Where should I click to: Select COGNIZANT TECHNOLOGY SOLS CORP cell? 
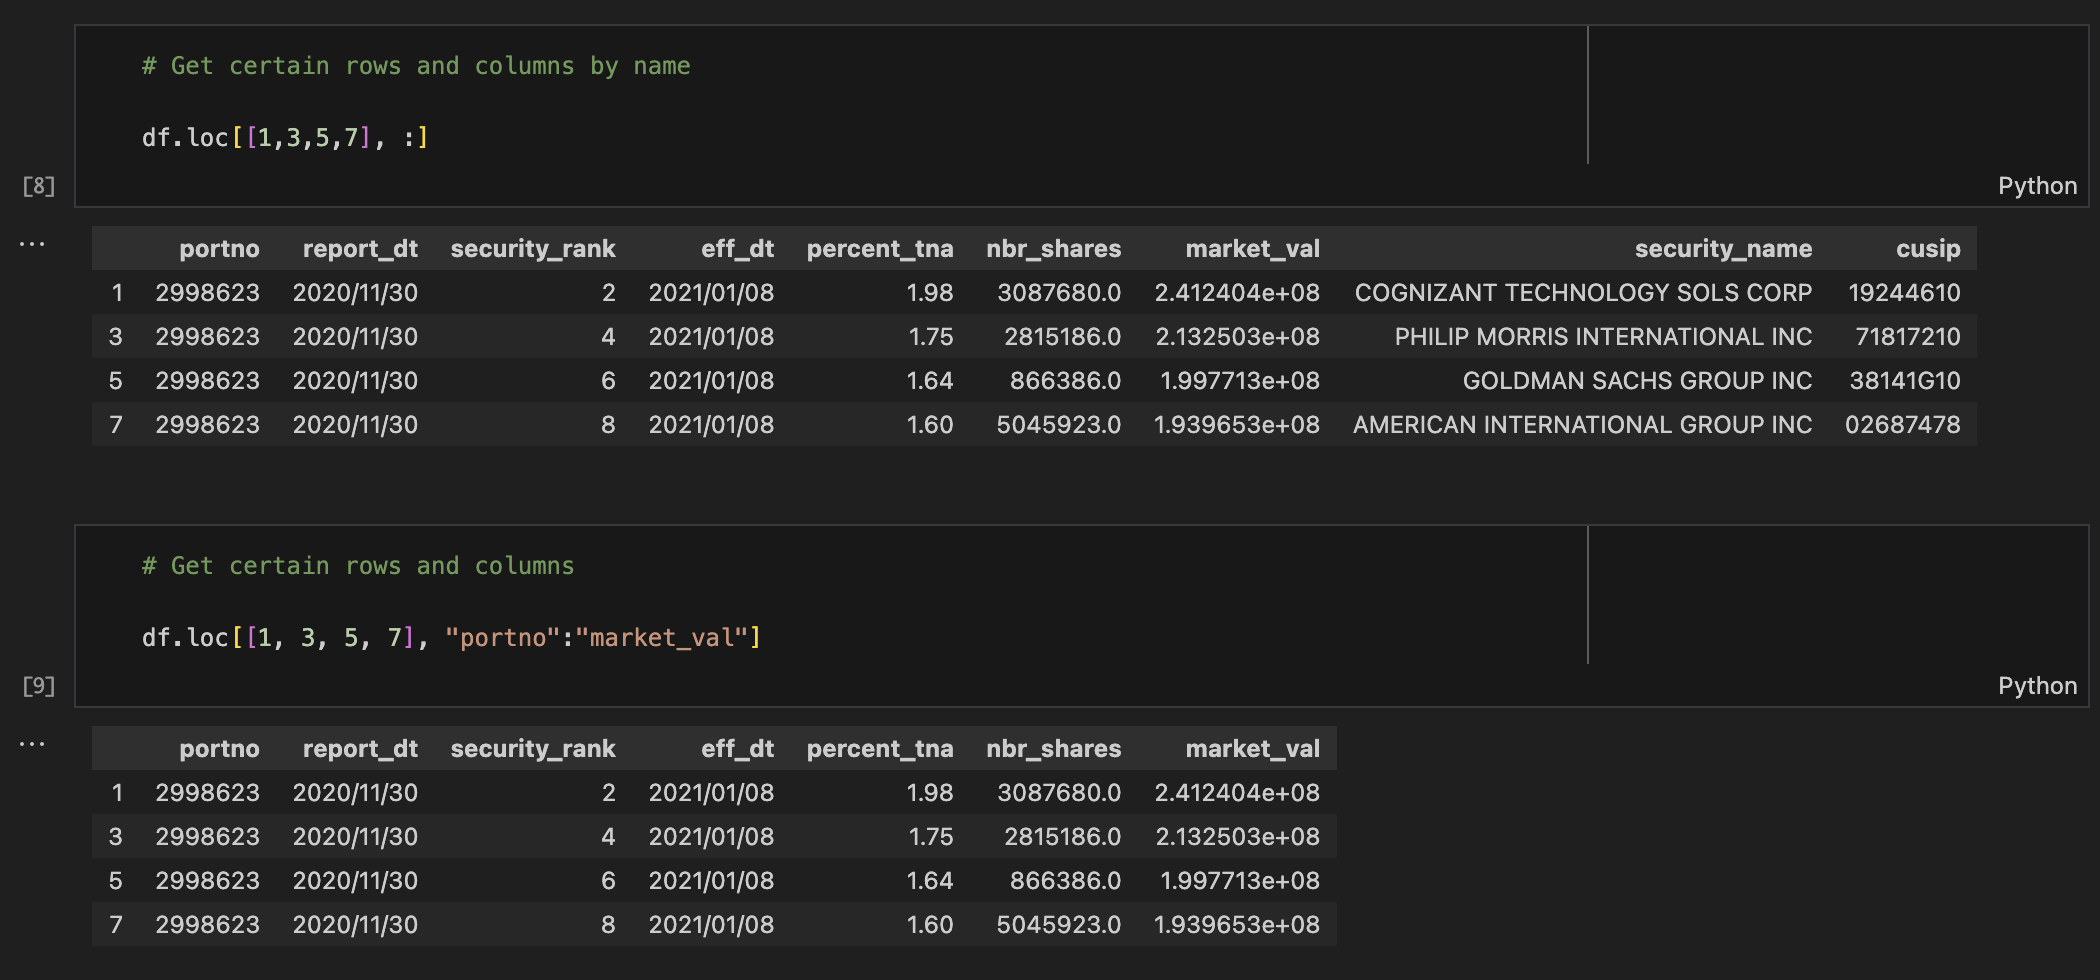1583,293
